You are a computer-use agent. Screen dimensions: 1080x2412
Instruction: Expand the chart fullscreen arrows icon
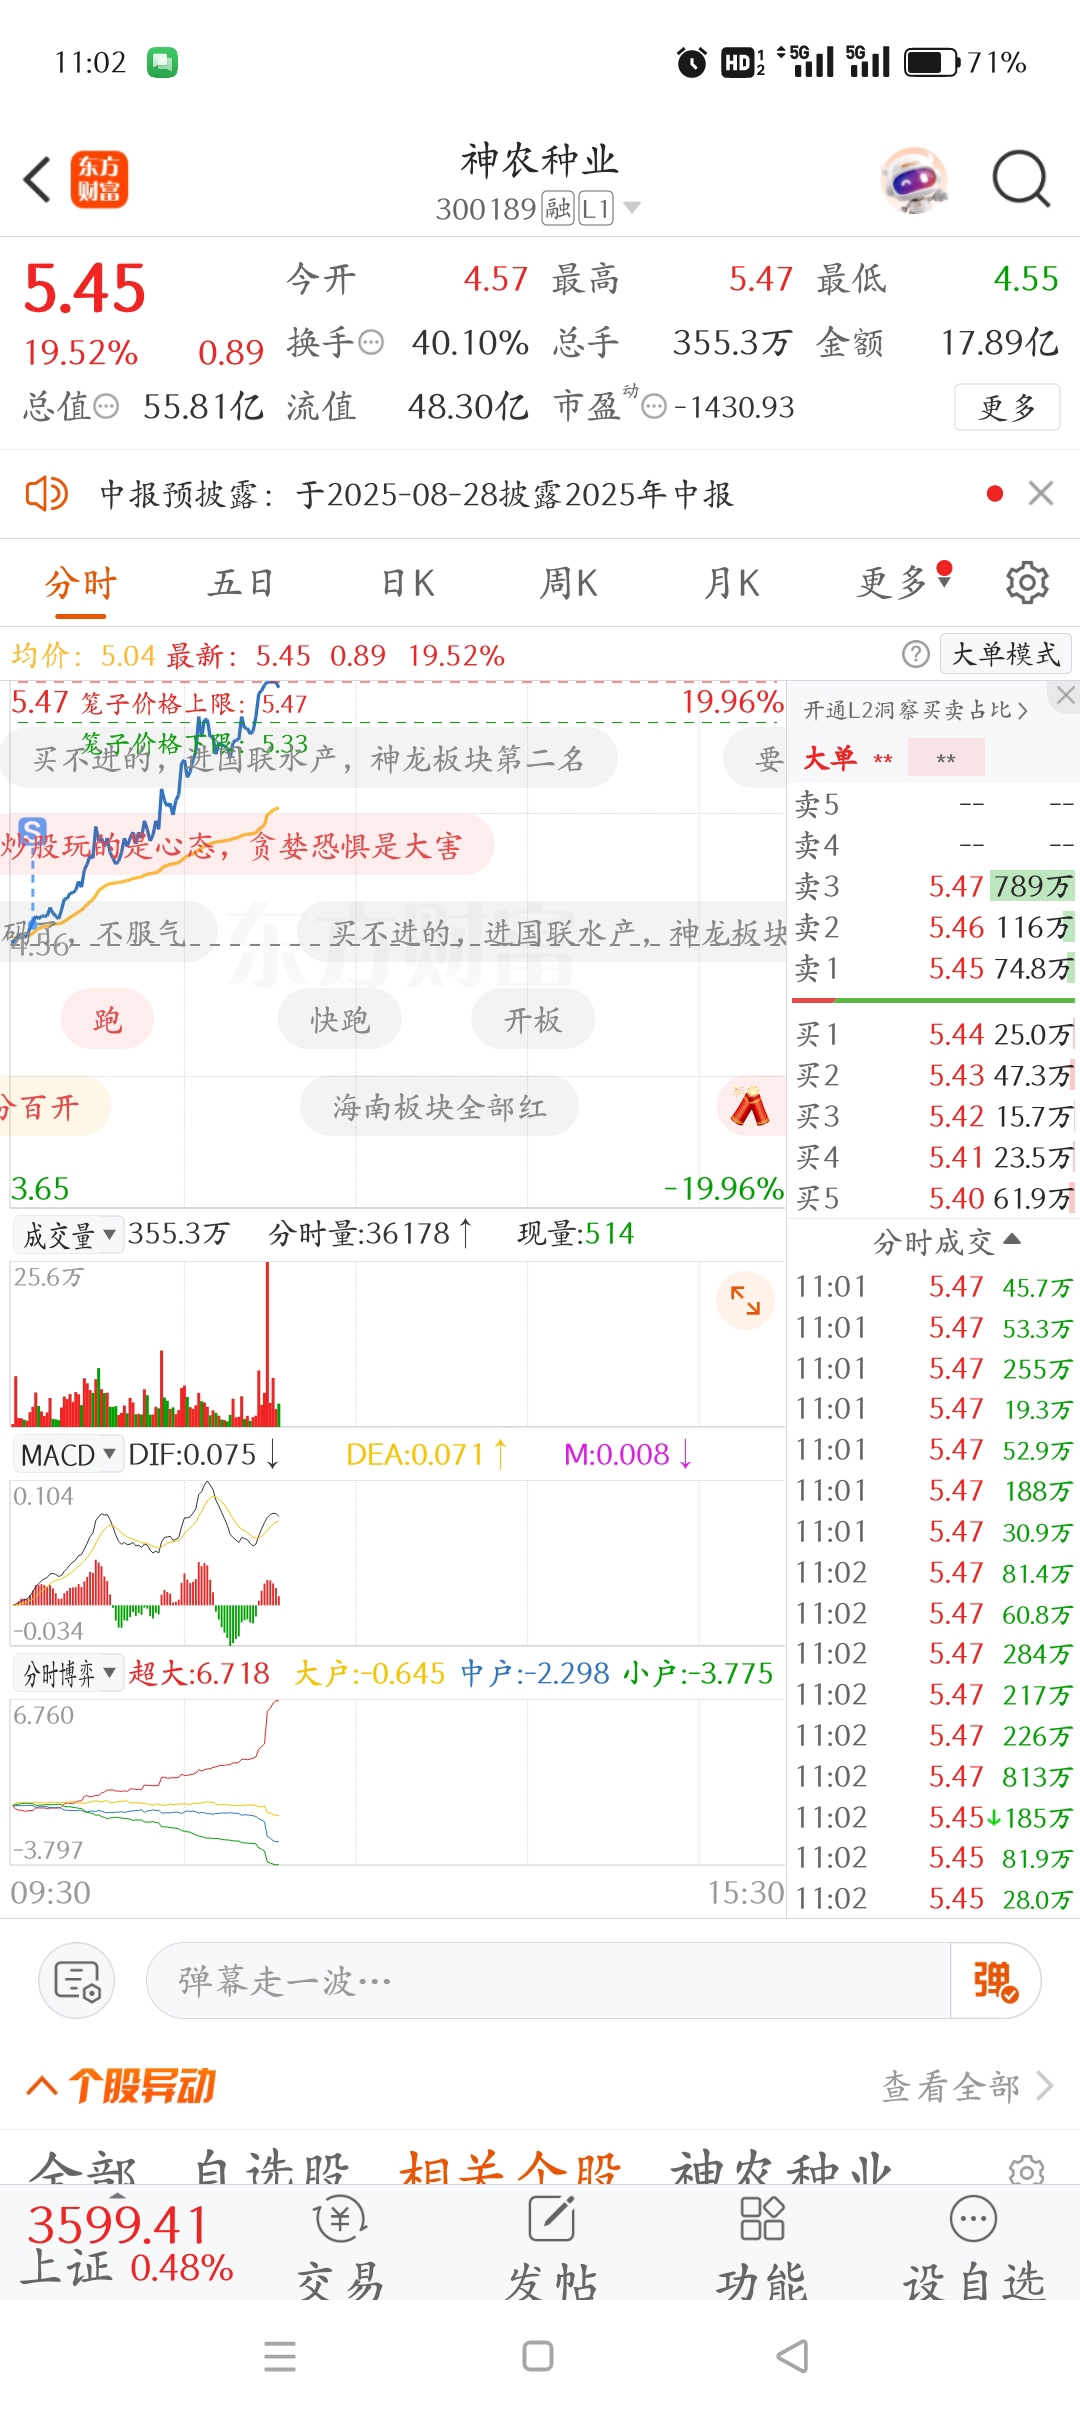pos(745,1300)
